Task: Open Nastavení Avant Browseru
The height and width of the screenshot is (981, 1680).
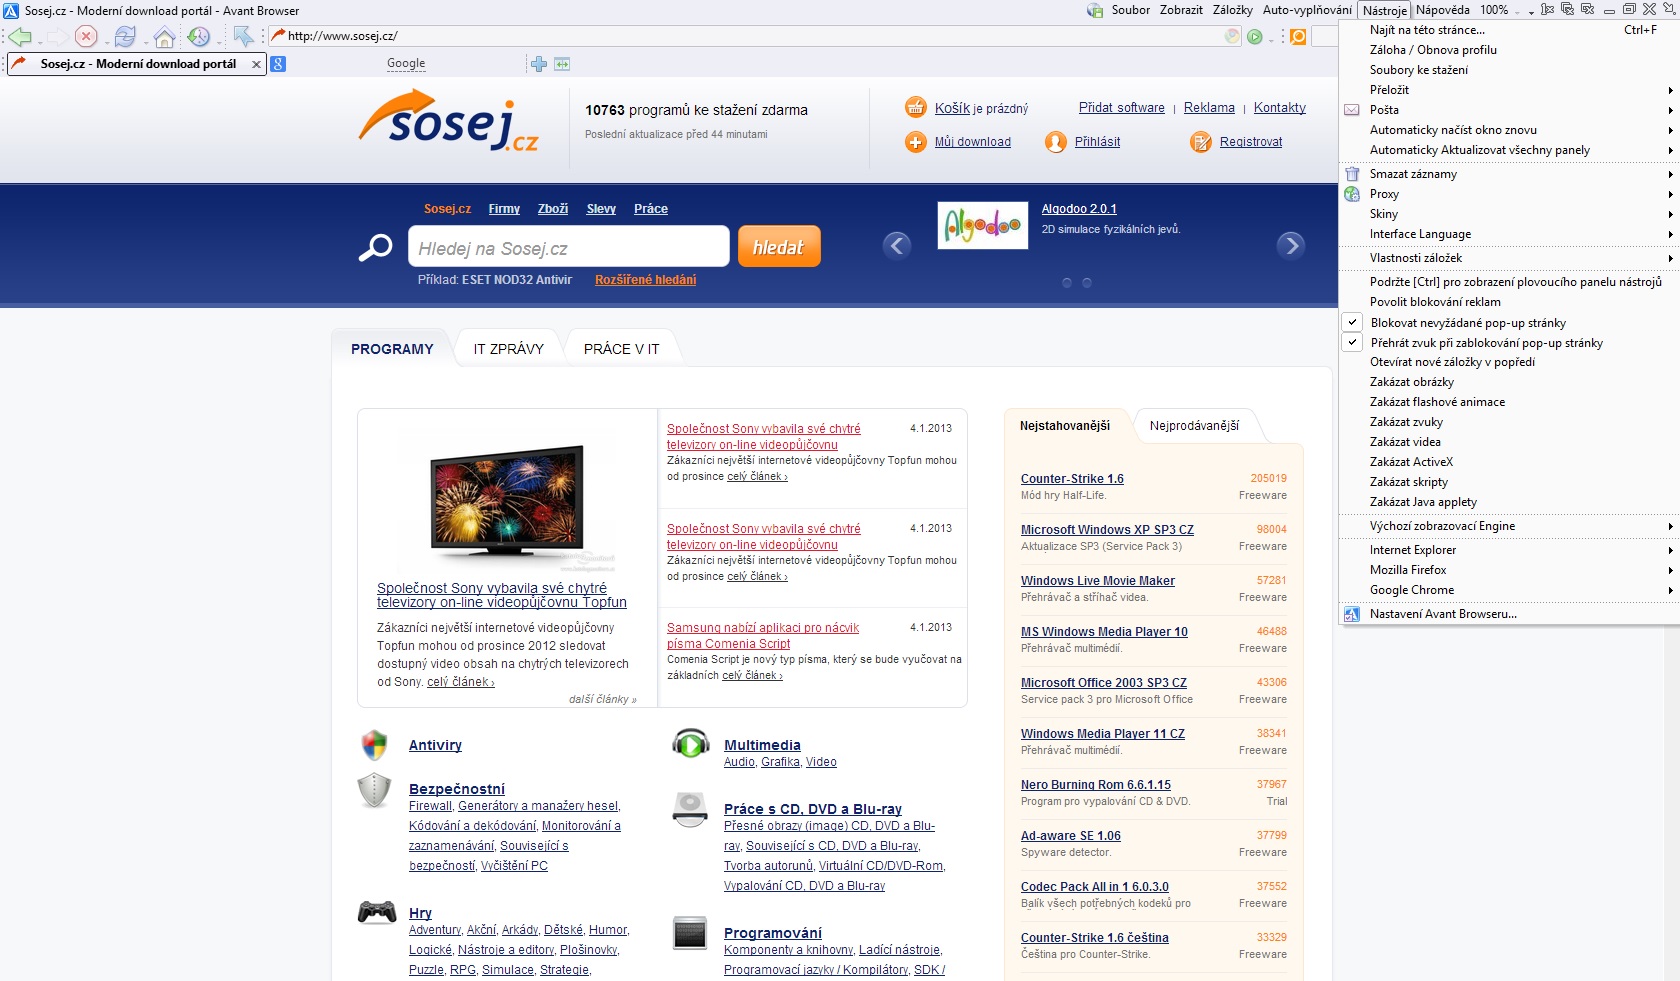Action: click(x=1509, y=614)
